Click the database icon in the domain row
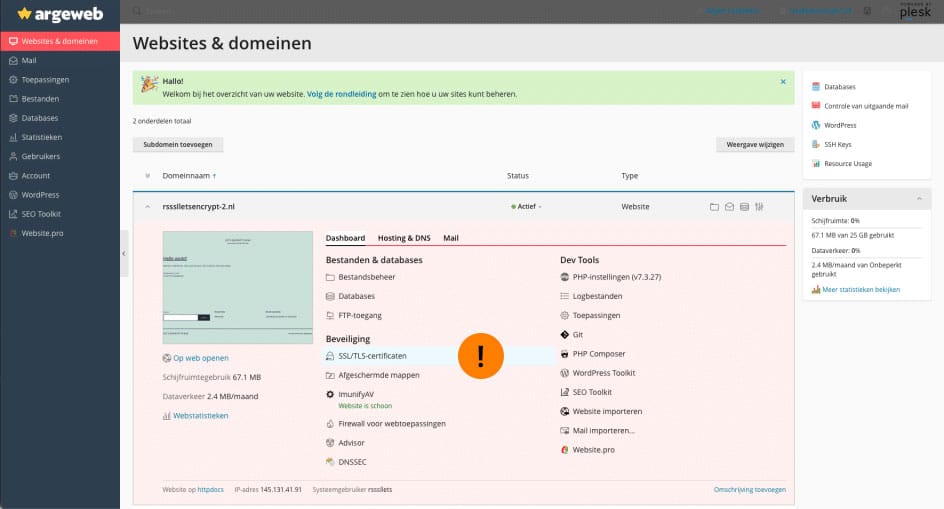944x509 pixels. [x=744, y=207]
